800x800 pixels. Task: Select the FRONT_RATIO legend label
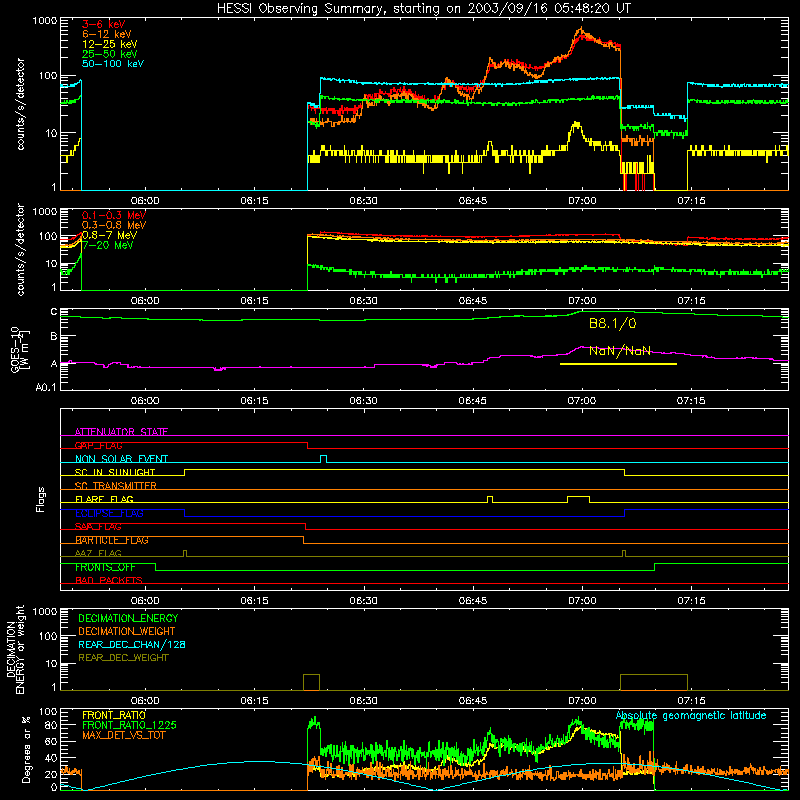point(114,715)
